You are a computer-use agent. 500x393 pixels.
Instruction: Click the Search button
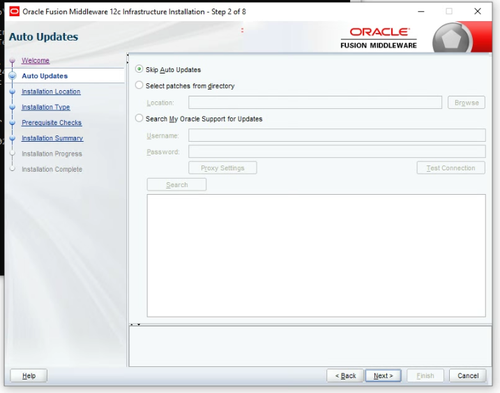tap(177, 184)
